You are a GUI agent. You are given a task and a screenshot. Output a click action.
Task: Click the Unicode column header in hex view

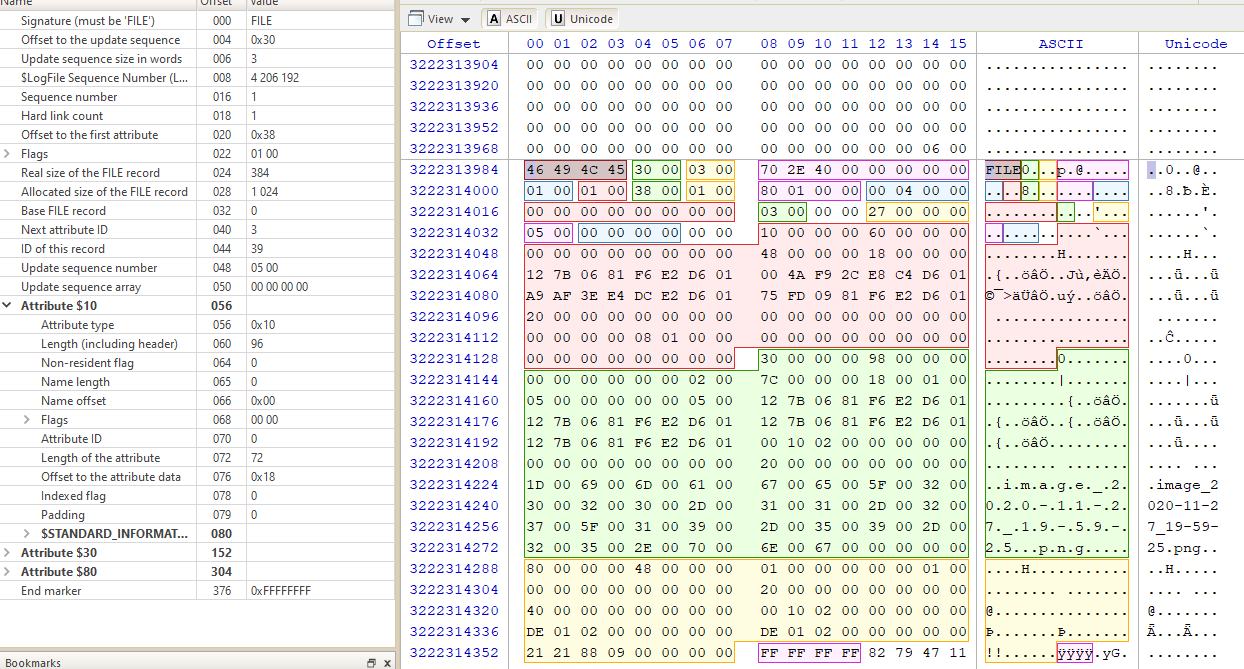pyautogui.click(x=1195, y=44)
